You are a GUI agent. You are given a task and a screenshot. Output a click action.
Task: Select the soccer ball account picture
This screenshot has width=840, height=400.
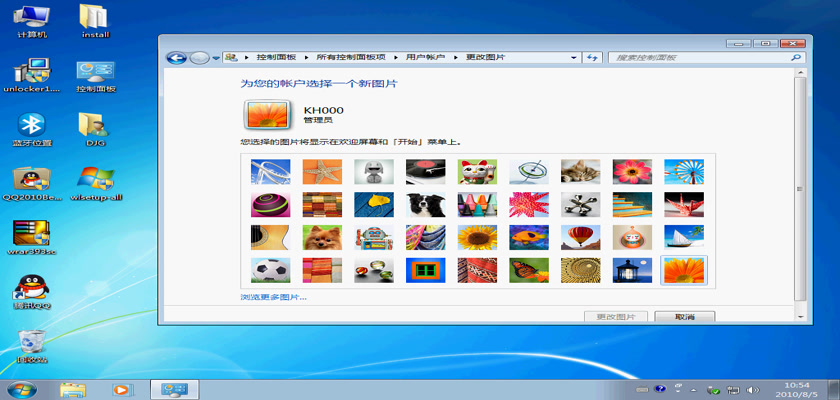click(270, 270)
